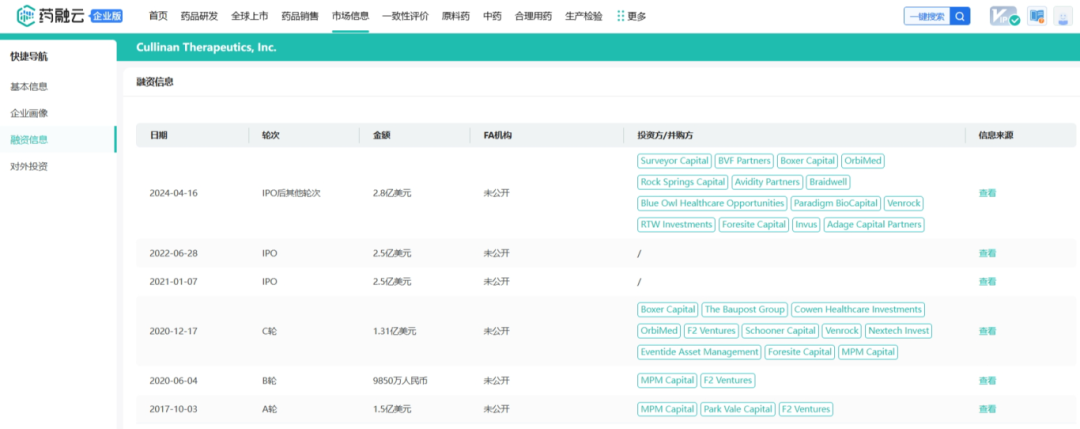Go to 首页 menu

tap(158, 17)
